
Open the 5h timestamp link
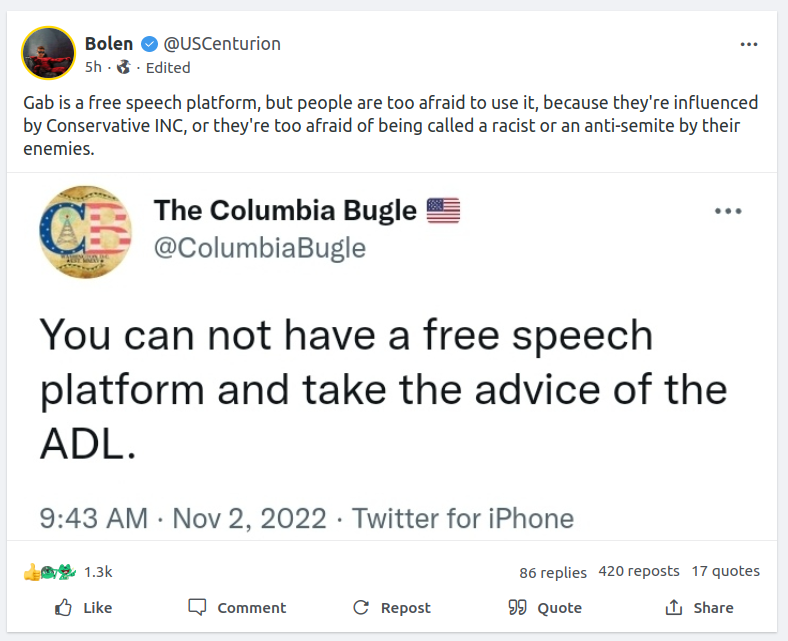(93, 68)
